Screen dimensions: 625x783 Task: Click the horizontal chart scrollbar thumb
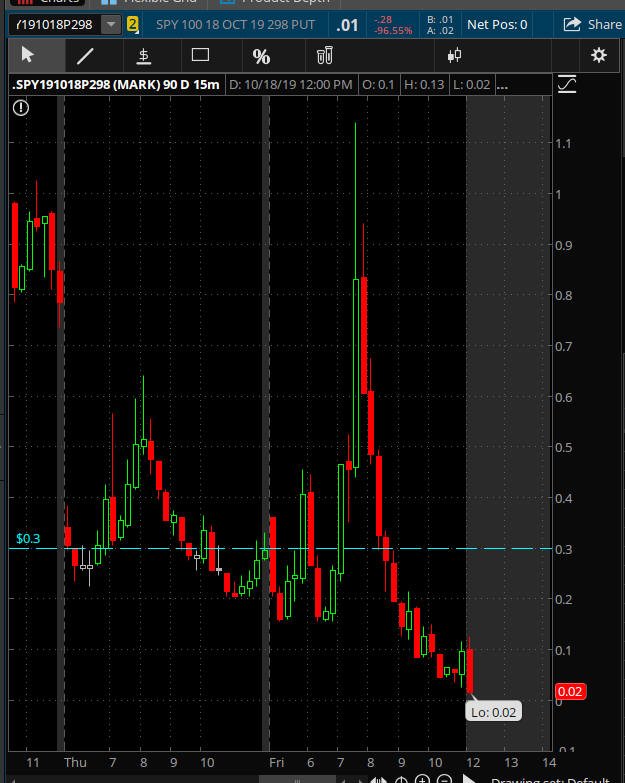click(298, 780)
